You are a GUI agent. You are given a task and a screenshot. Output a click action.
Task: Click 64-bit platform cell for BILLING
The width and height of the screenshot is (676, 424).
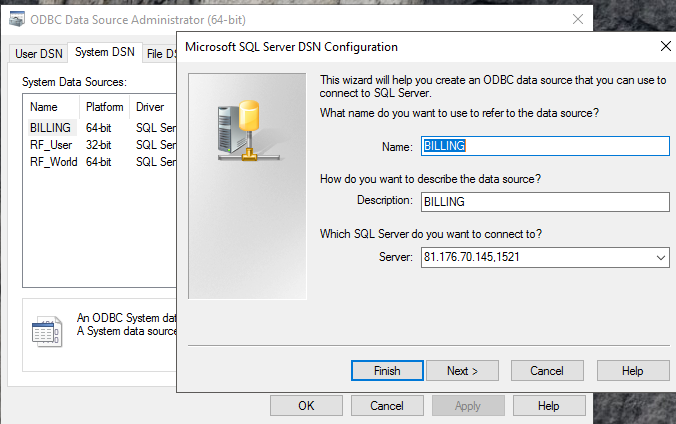point(99,128)
